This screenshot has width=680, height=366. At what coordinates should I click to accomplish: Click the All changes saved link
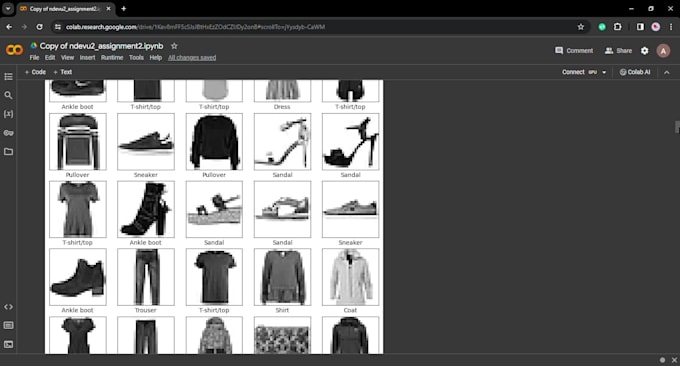click(x=192, y=58)
